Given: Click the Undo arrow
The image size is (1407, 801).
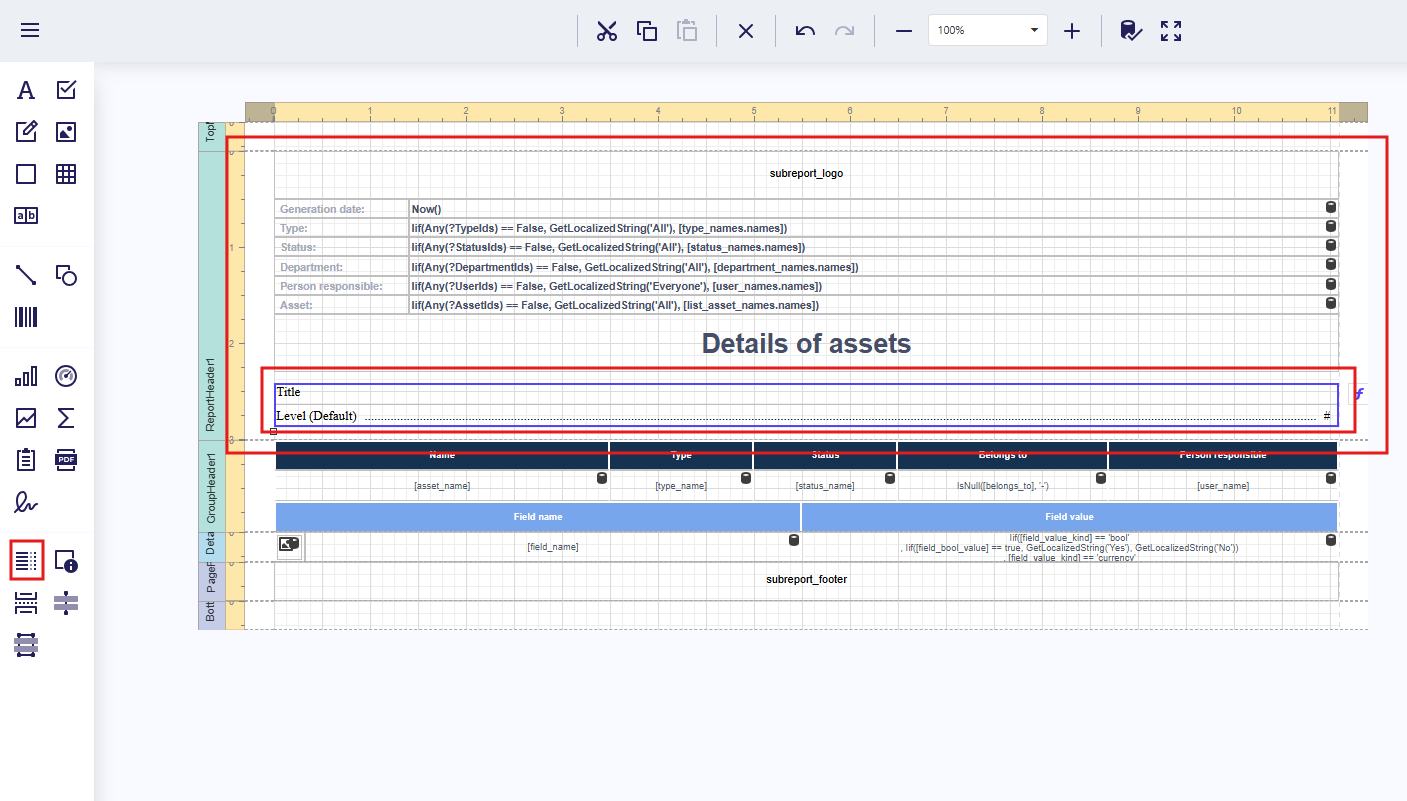Looking at the screenshot, I should (x=805, y=30).
